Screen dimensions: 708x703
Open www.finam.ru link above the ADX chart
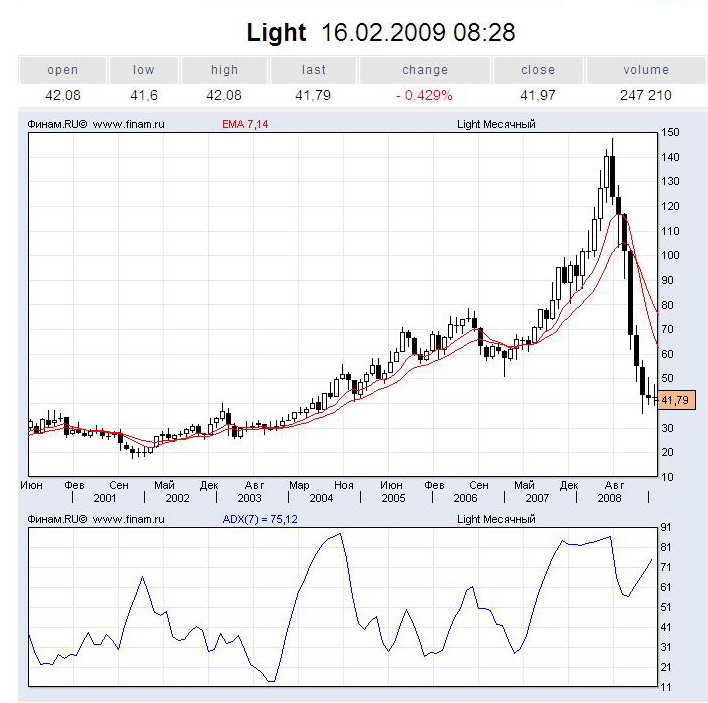coord(127,519)
